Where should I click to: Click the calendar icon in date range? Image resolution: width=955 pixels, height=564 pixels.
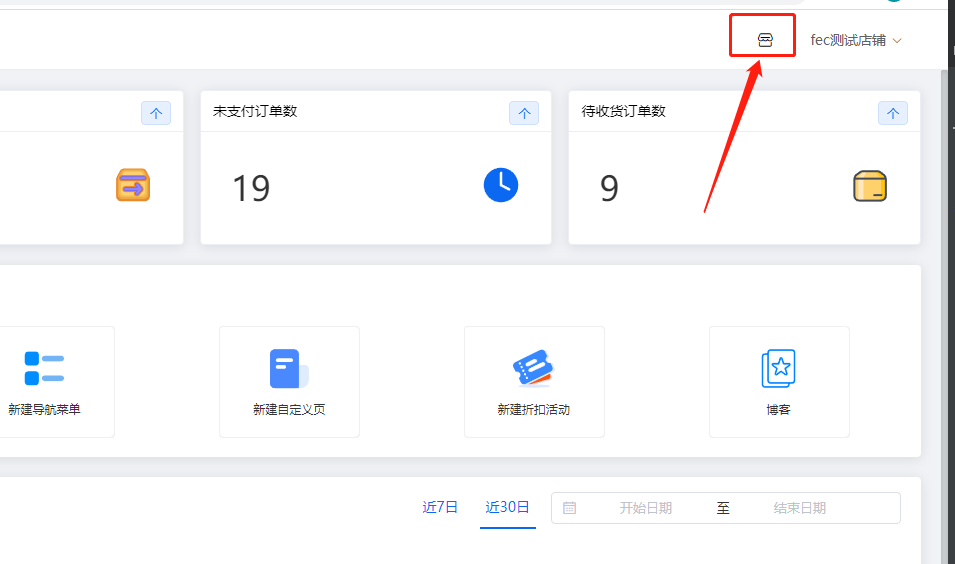569,508
